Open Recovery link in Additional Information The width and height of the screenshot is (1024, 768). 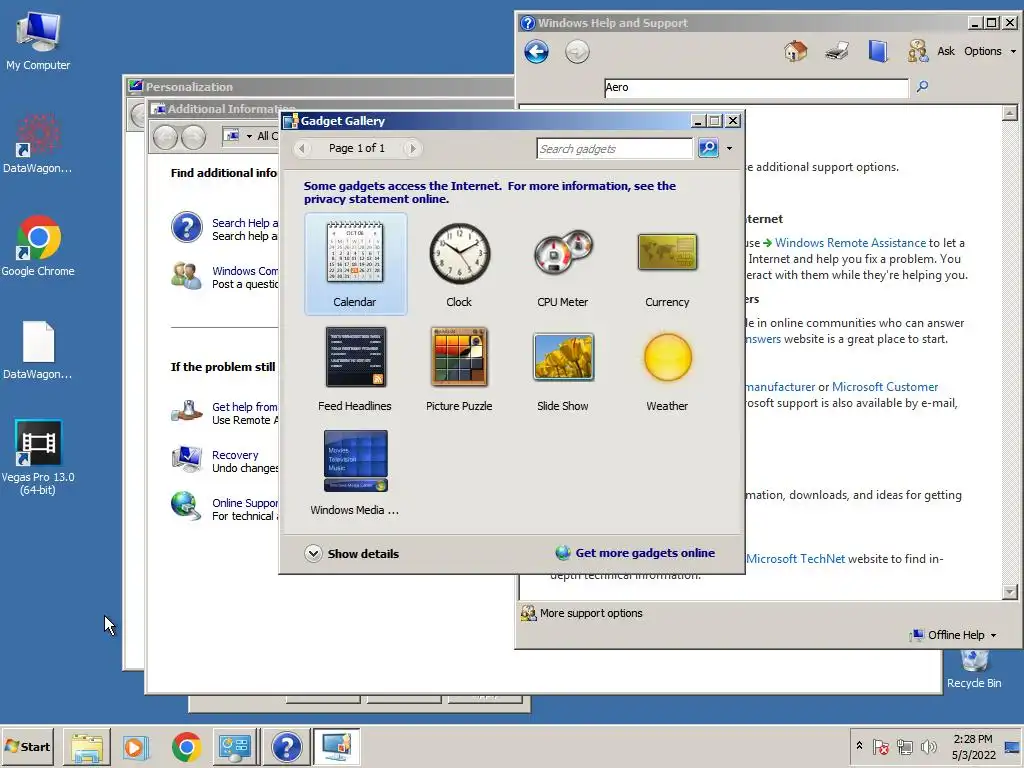(x=235, y=455)
